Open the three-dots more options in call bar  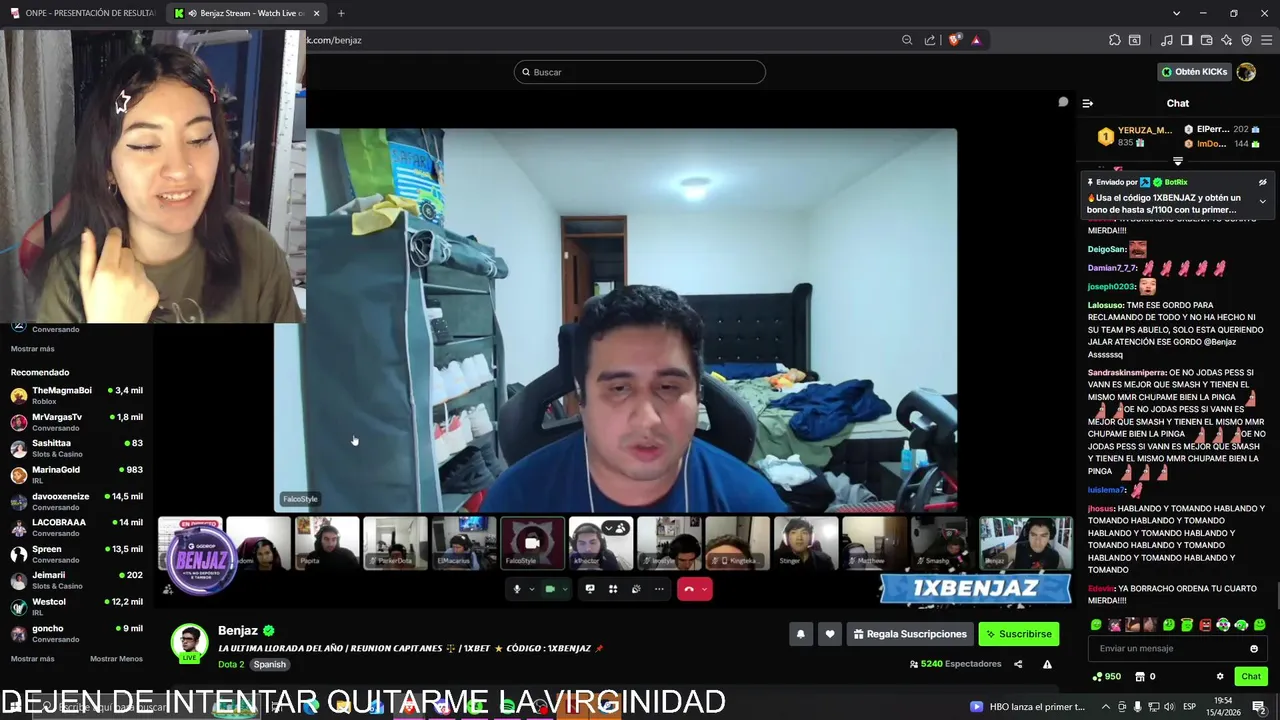tap(659, 589)
